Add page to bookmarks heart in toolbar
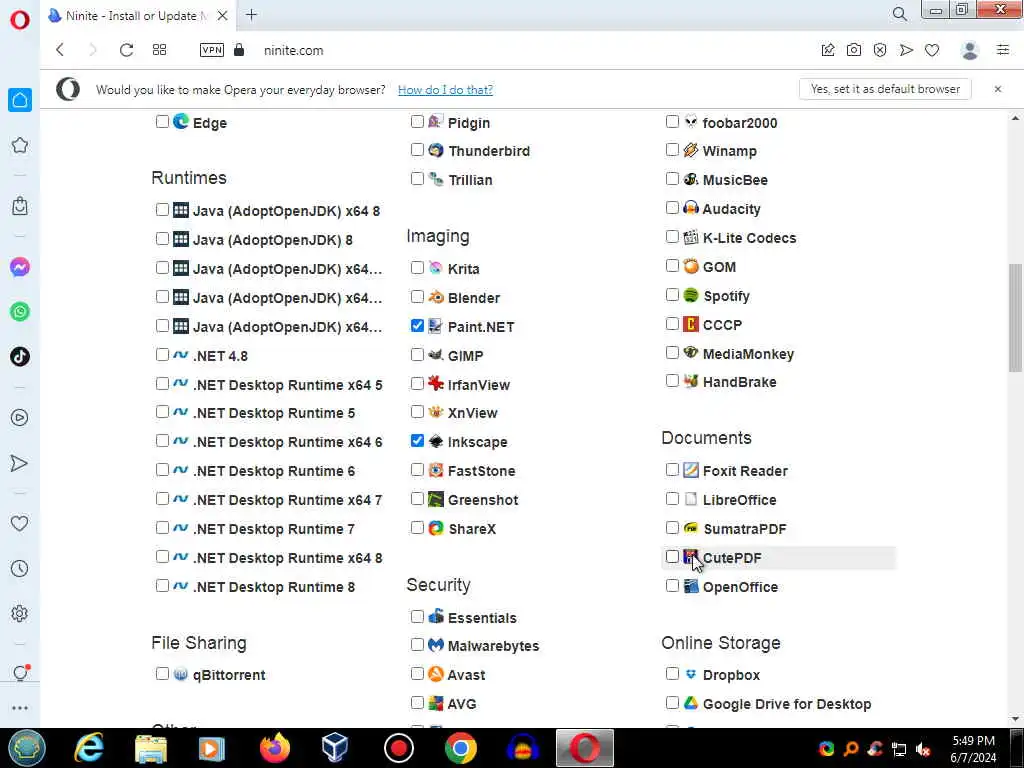Image resolution: width=1024 pixels, height=768 pixels. 932,50
